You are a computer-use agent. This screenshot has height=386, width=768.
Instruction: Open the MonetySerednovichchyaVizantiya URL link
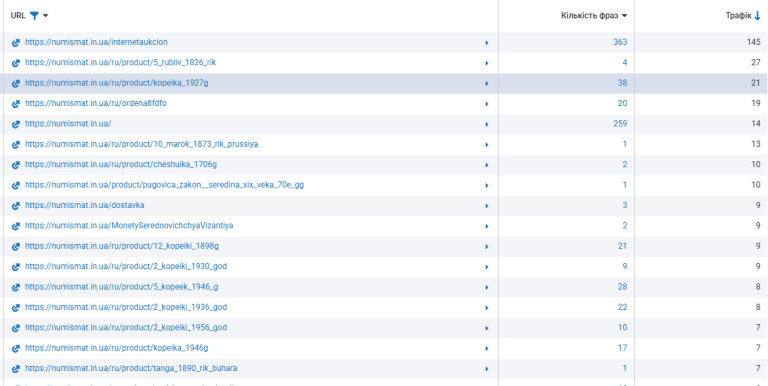129,226
